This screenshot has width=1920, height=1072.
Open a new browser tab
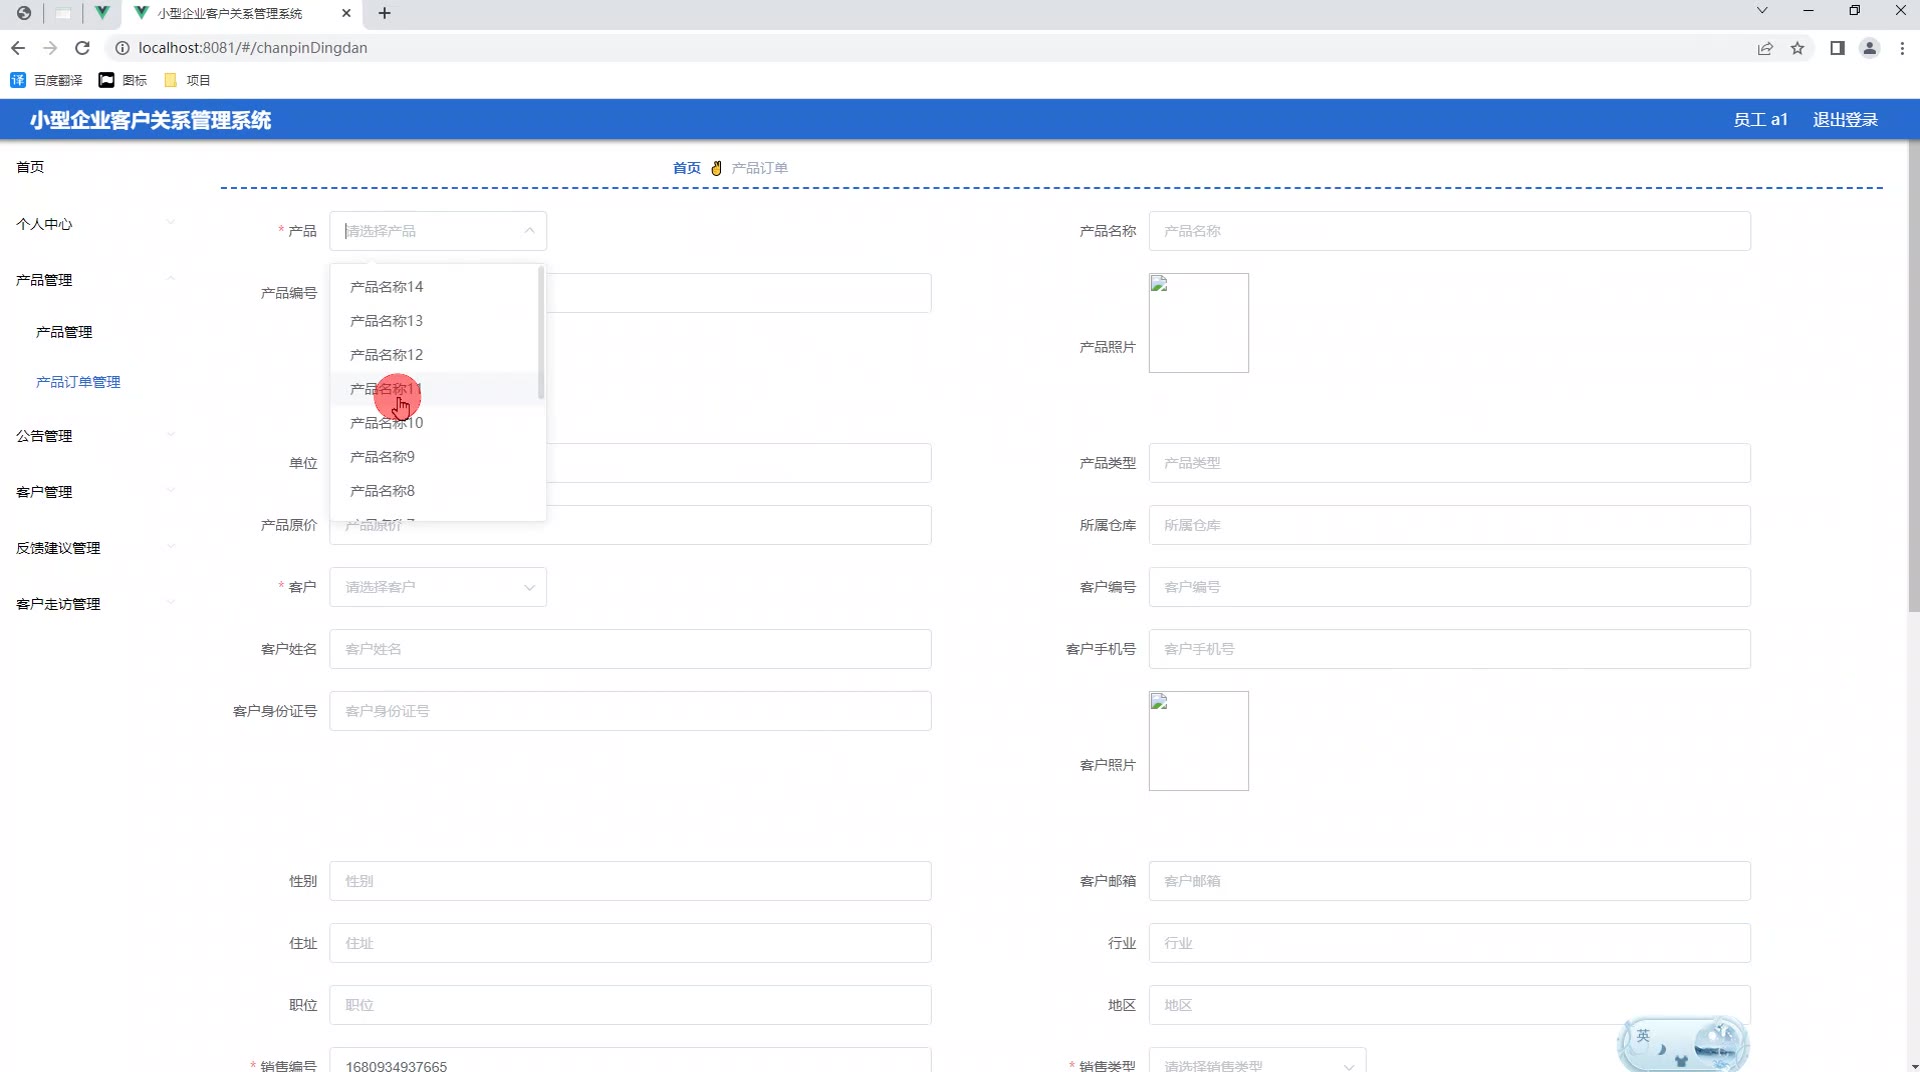[x=385, y=13]
